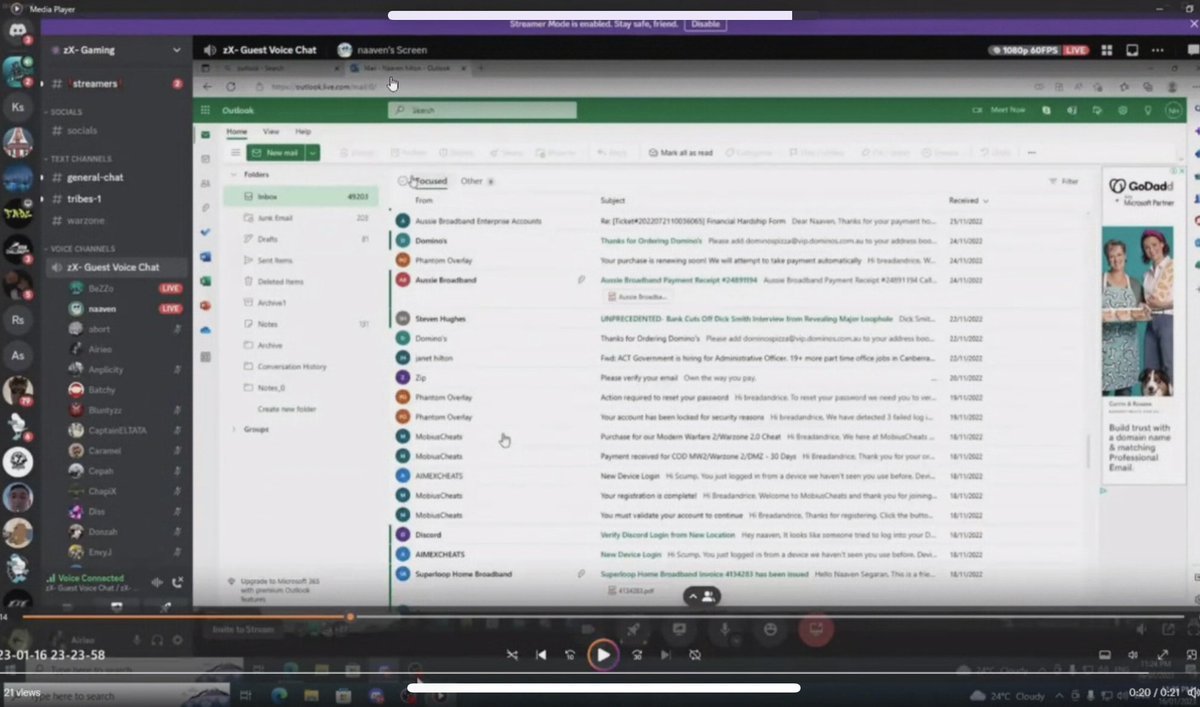Toggle Outlook navigation pane hamburger
The image size is (1200, 707).
coord(235,153)
